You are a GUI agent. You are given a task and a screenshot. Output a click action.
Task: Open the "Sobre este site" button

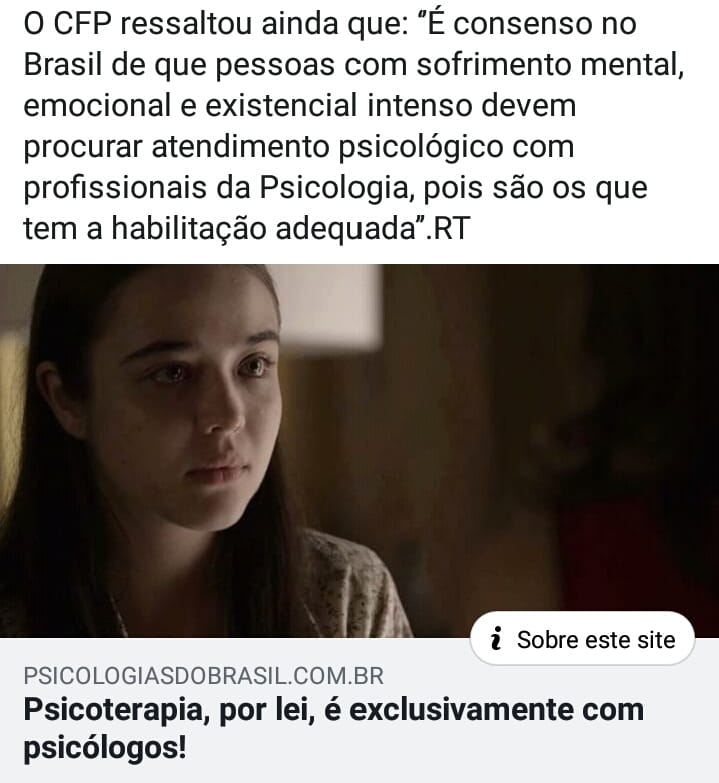click(x=582, y=639)
